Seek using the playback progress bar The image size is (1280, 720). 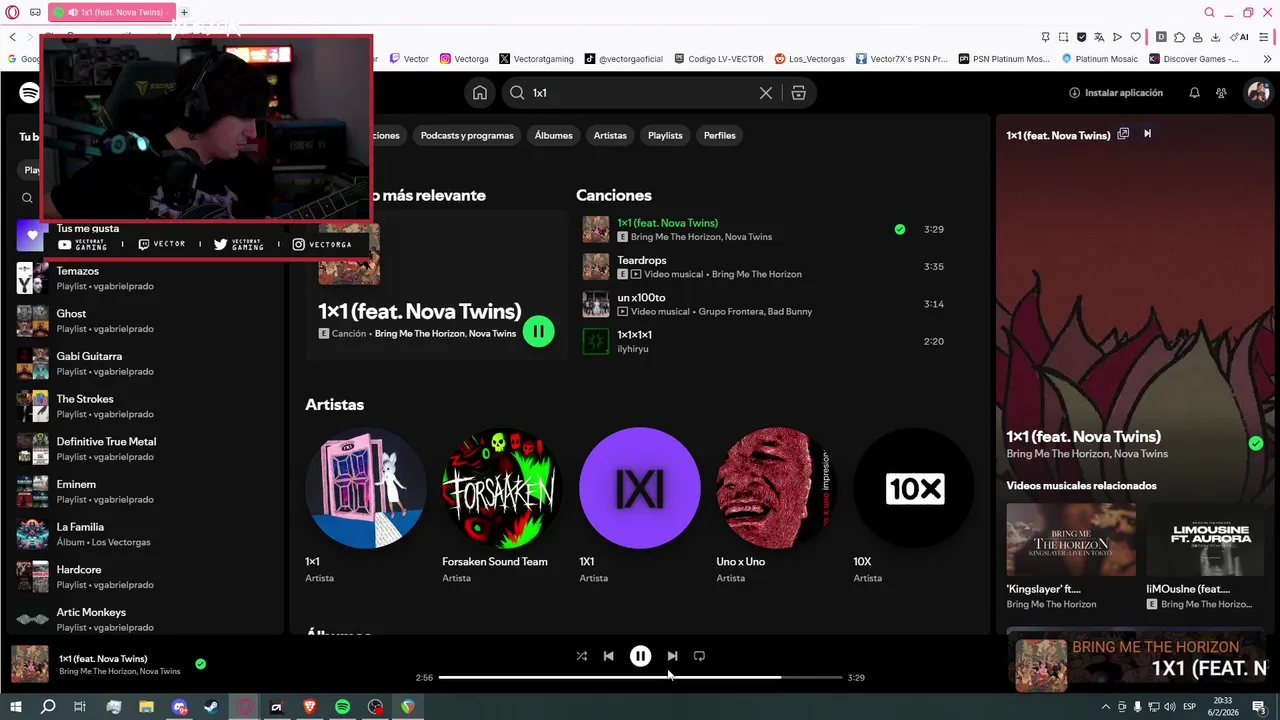pos(640,677)
